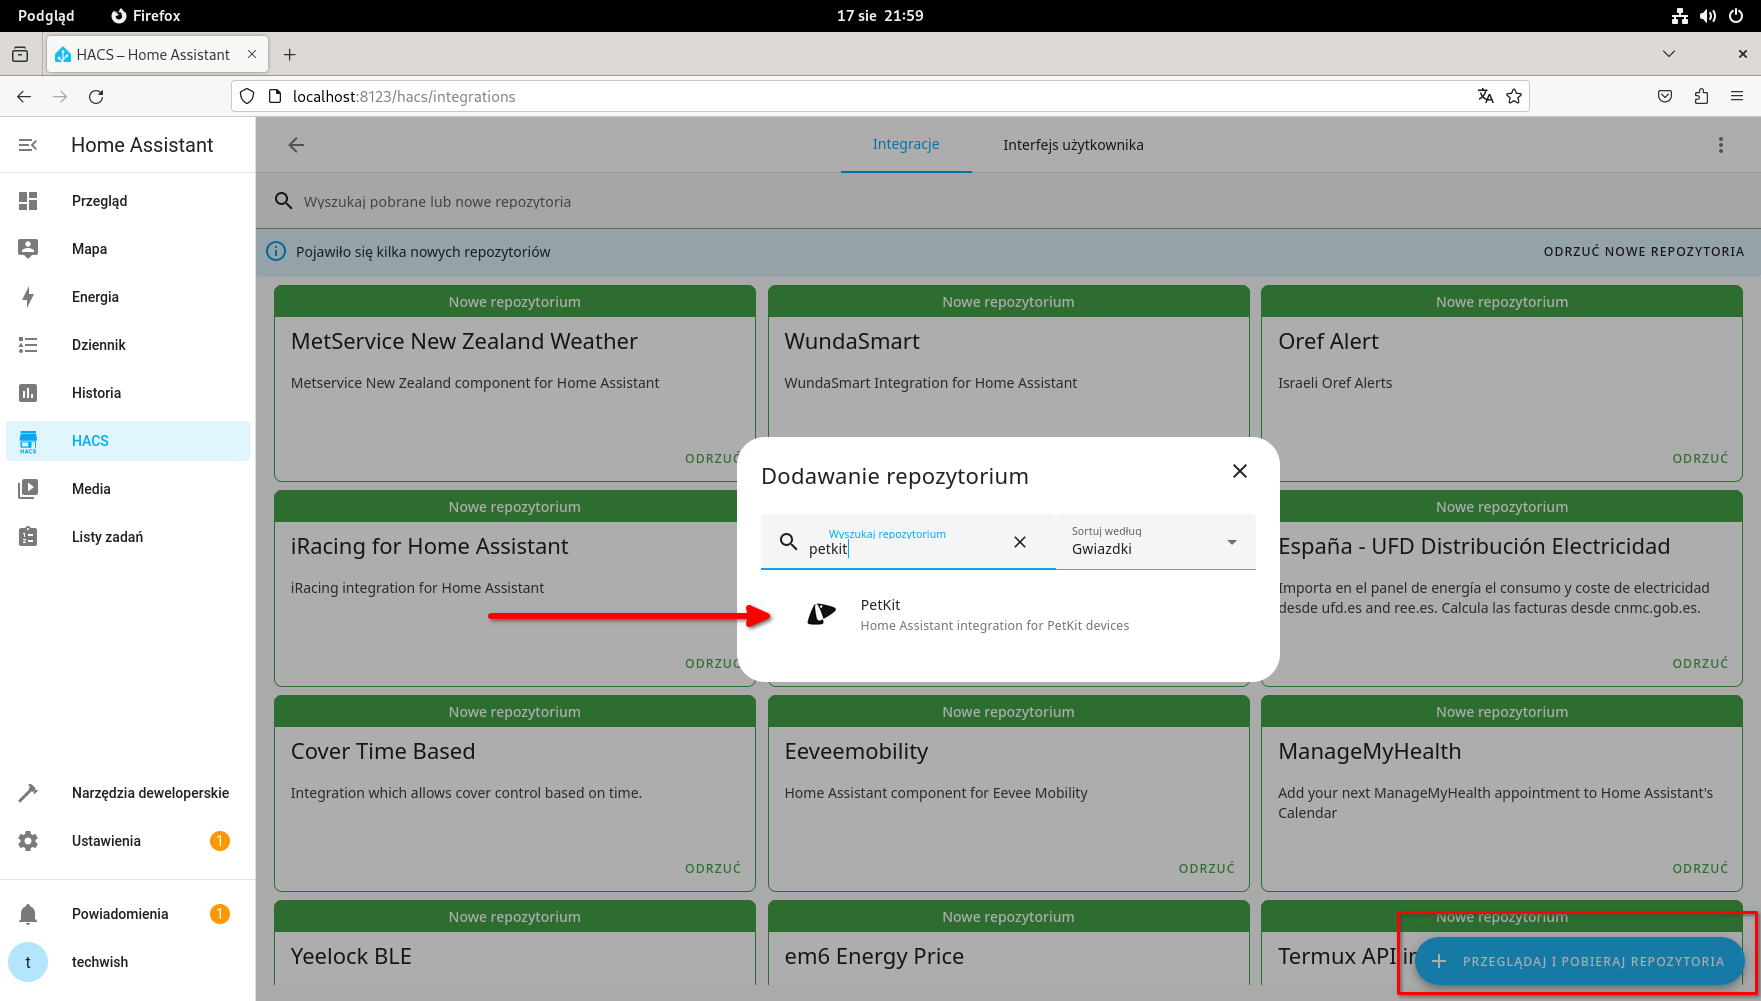The width and height of the screenshot is (1761, 1001).
Task: Dismiss the Eeveemobility repository card
Action: click(x=1206, y=869)
